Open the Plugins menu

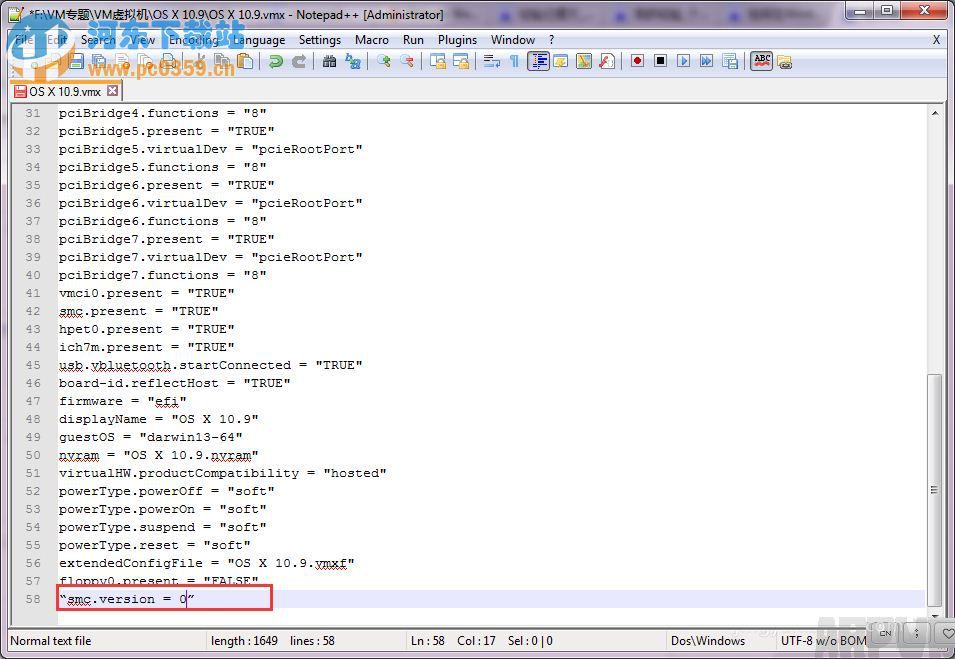pos(457,40)
